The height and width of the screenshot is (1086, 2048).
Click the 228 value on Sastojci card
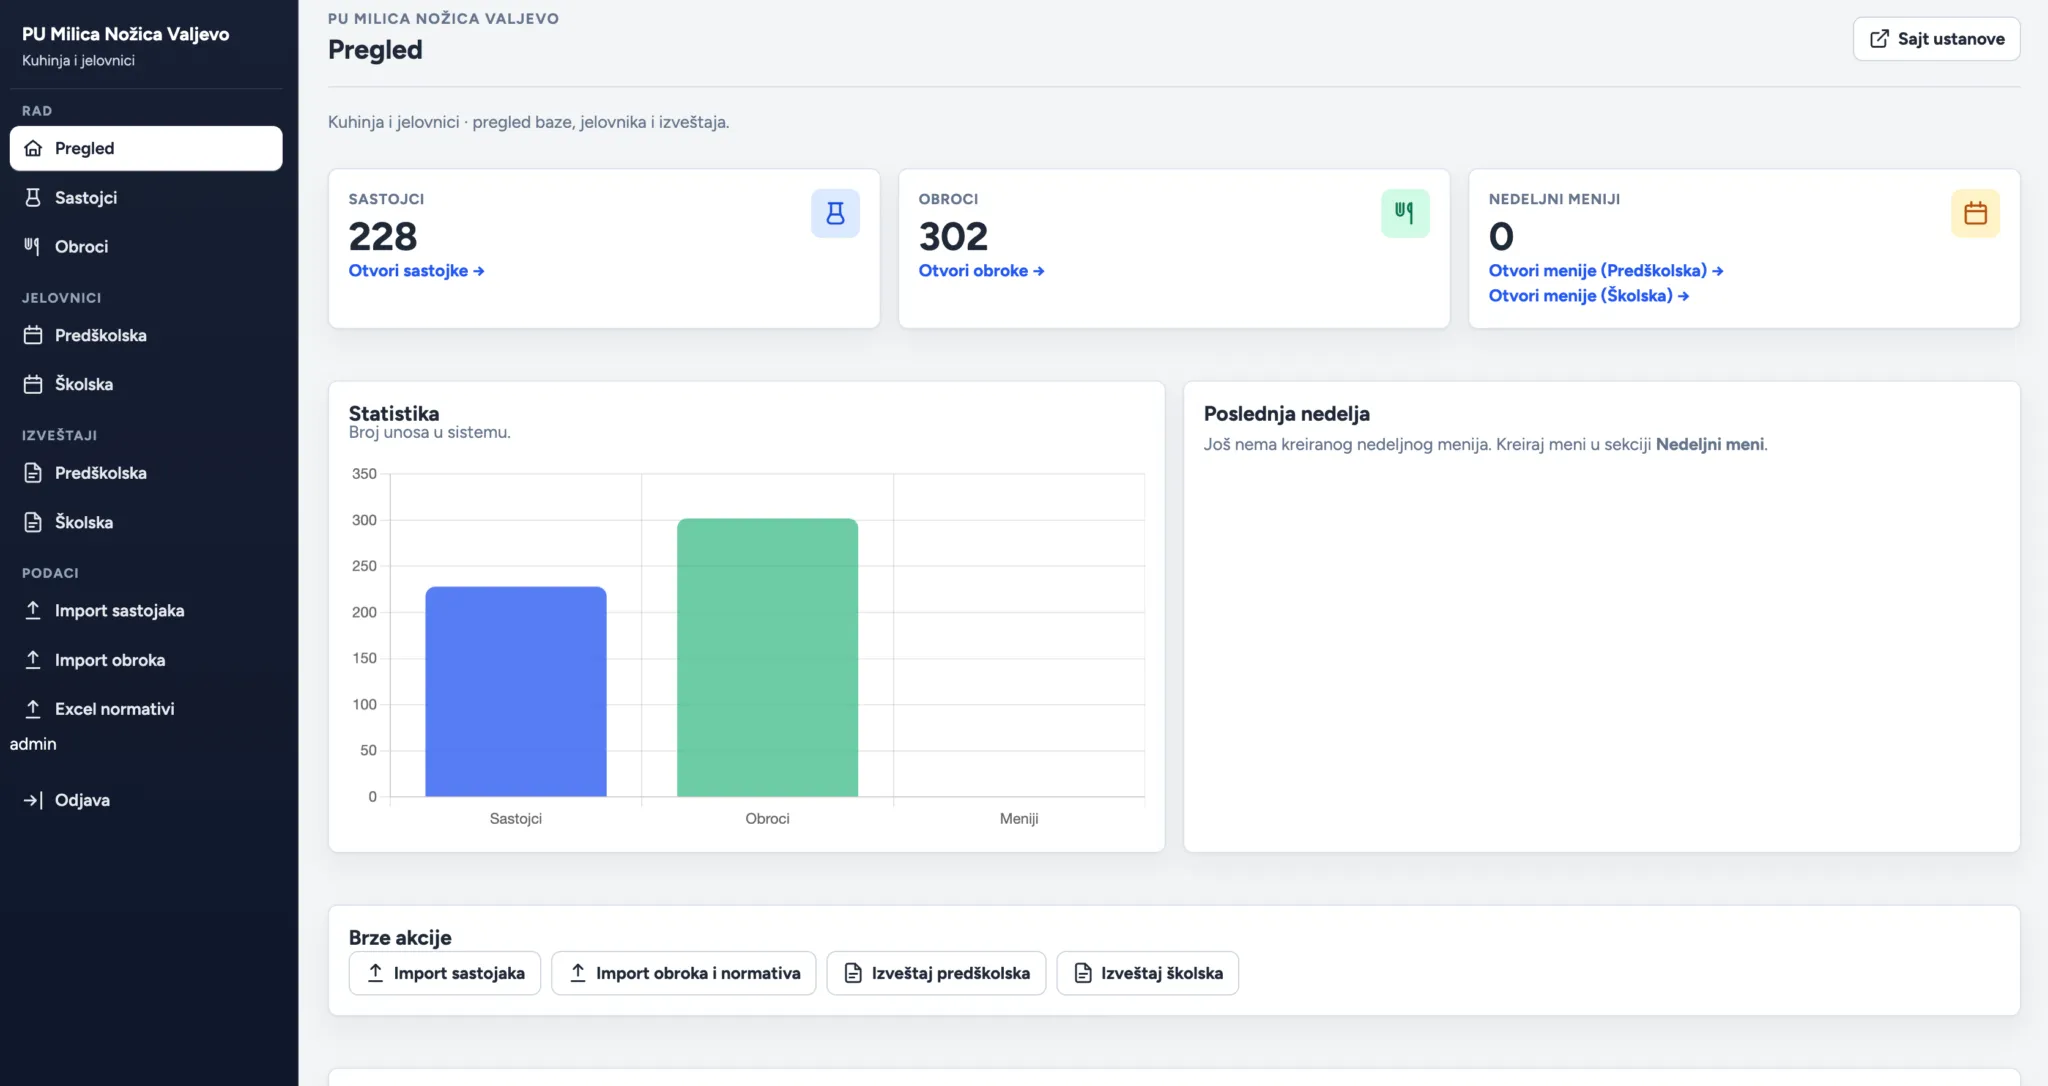click(383, 237)
